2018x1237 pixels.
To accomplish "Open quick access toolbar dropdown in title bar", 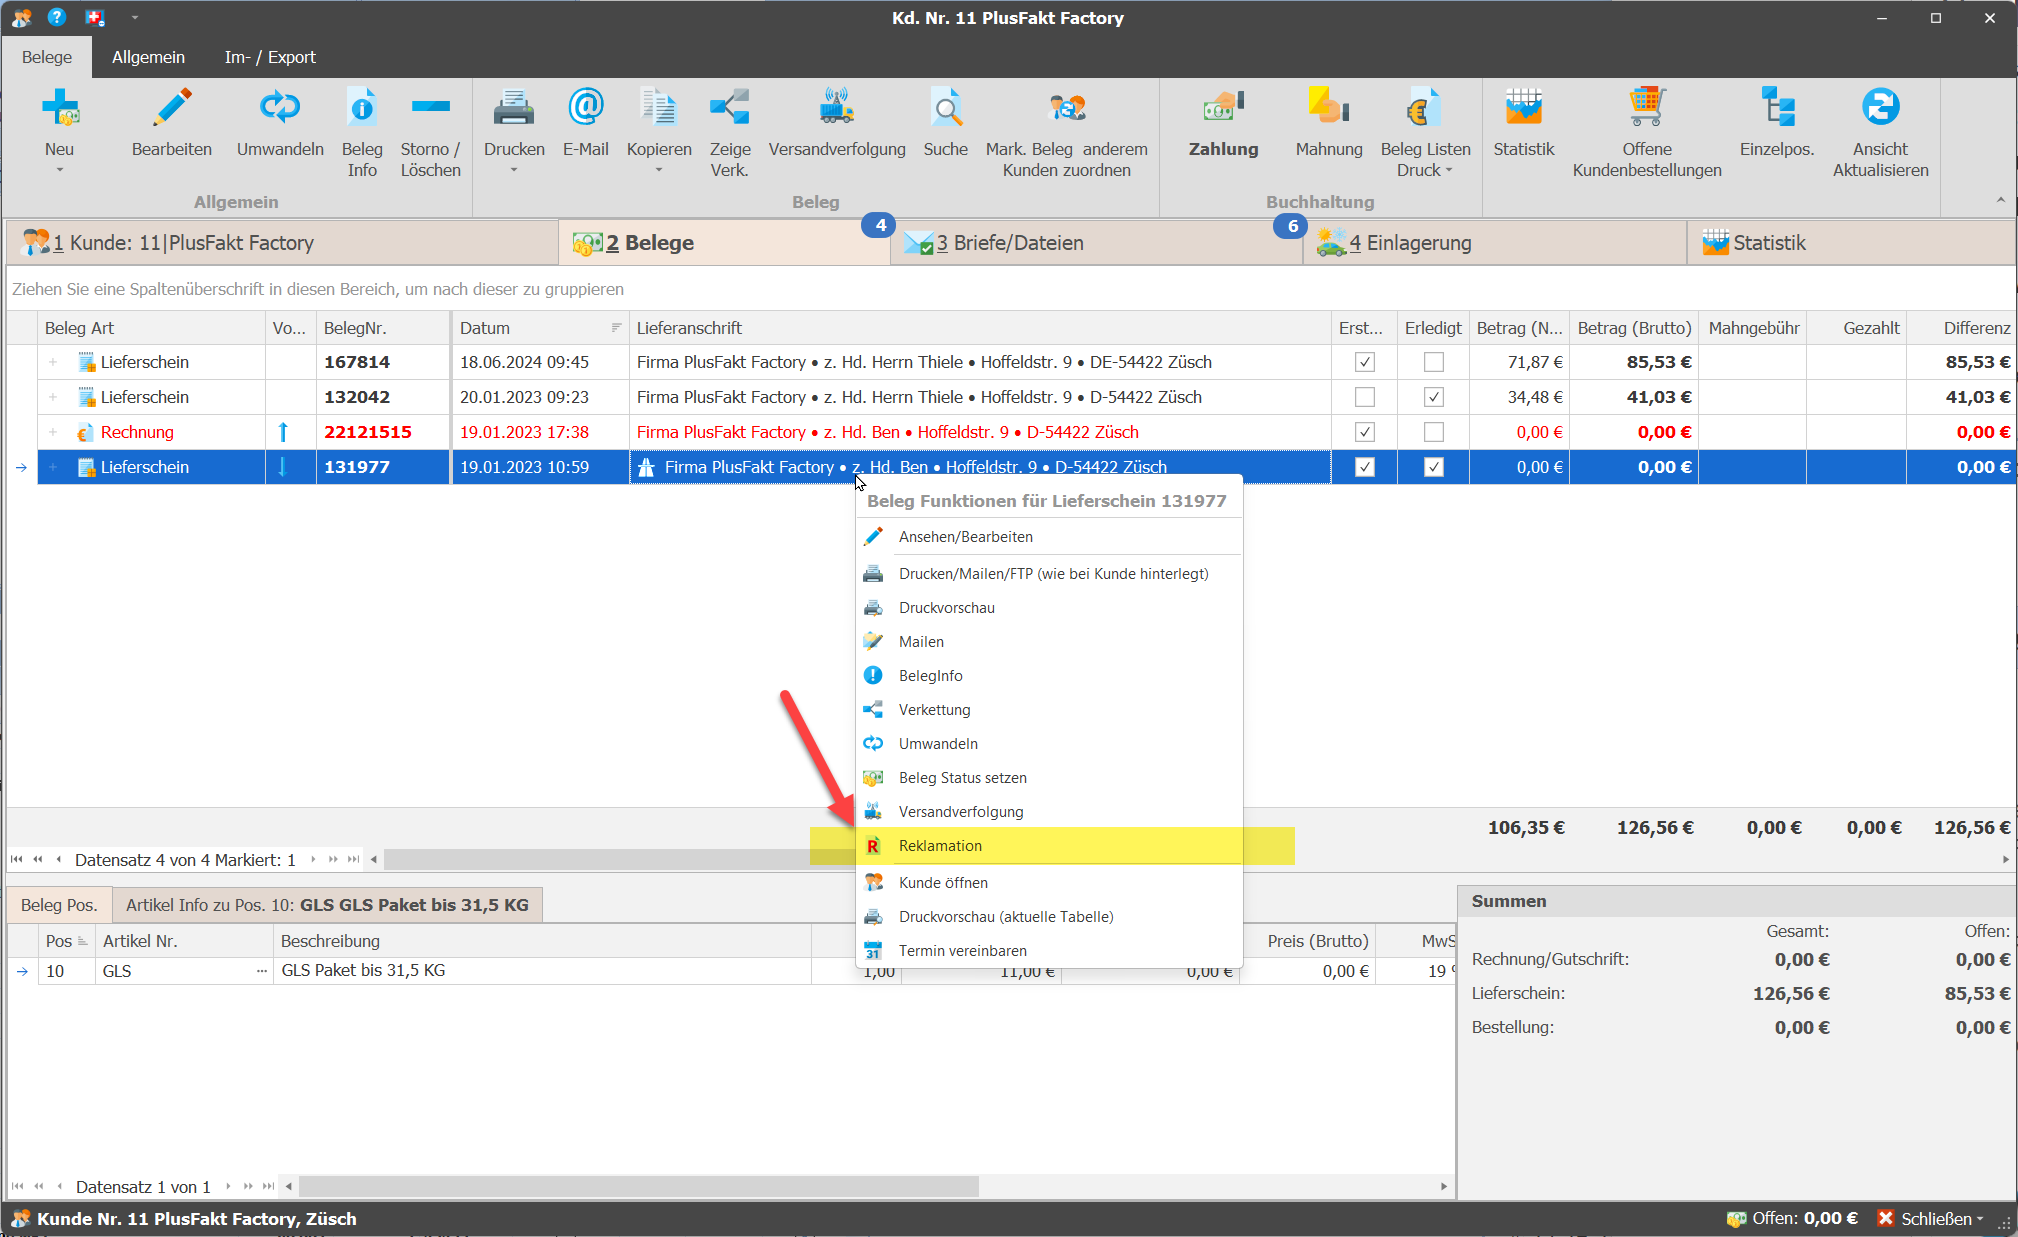I will (135, 17).
